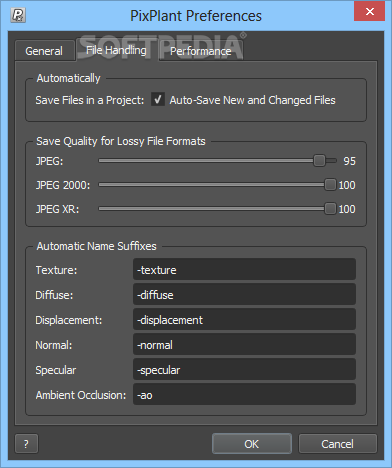Click the JPEG 2000 quality slider handle
The height and width of the screenshot is (468, 392).
click(330, 185)
